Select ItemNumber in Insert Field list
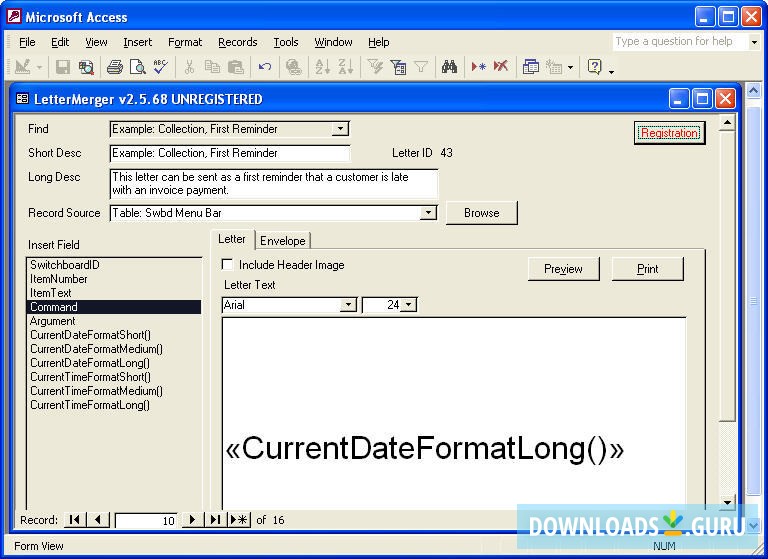The width and height of the screenshot is (768, 559). [114, 279]
